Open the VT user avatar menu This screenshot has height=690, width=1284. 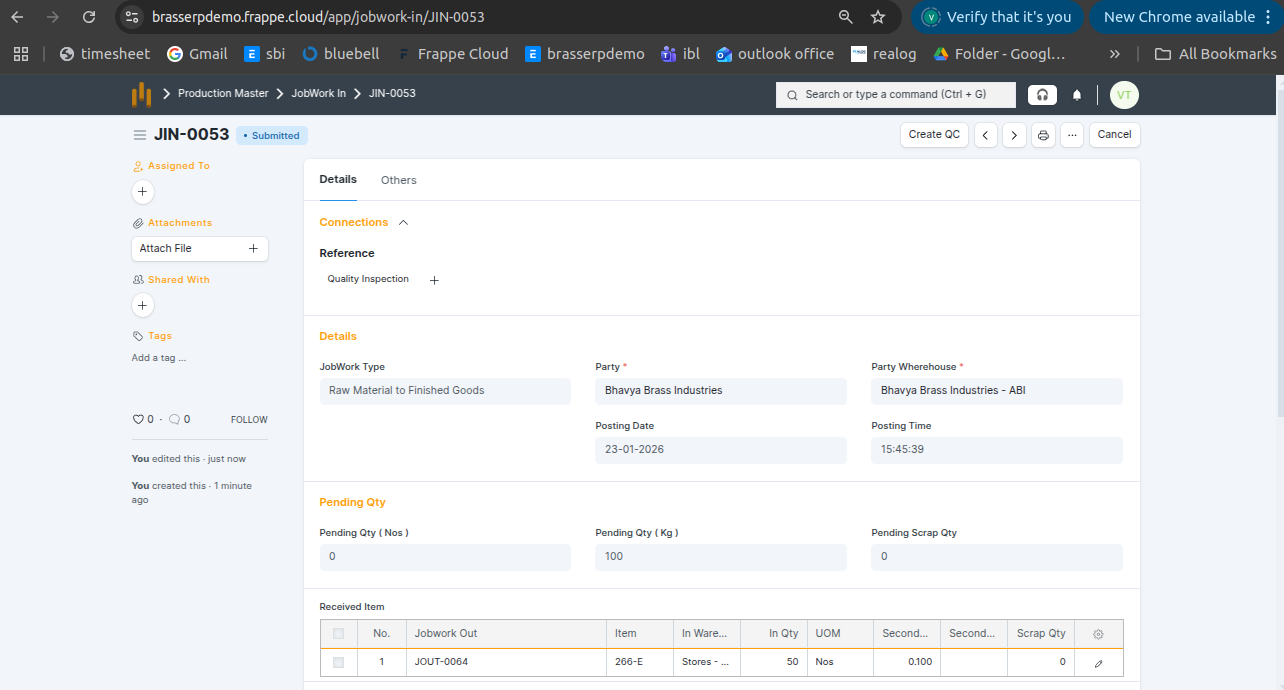point(1124,95)
